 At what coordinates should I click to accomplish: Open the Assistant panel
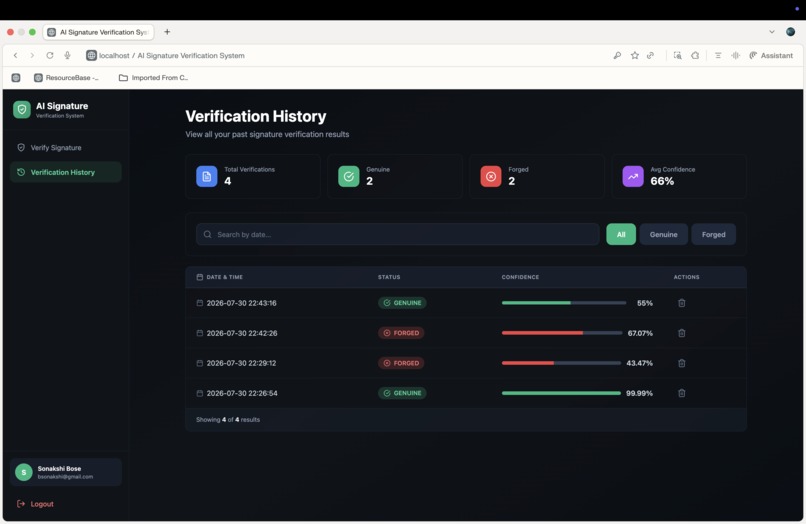coord(771,55)
